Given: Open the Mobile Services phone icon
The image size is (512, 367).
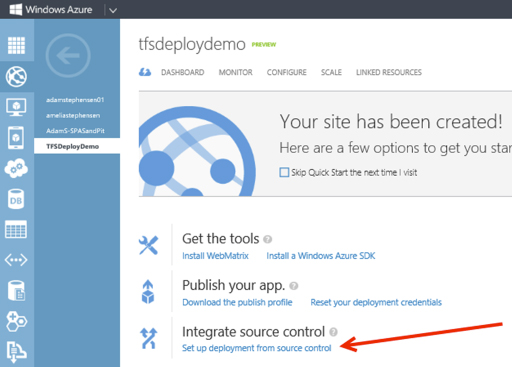Looking at the screenshot, I should [16, 138].
